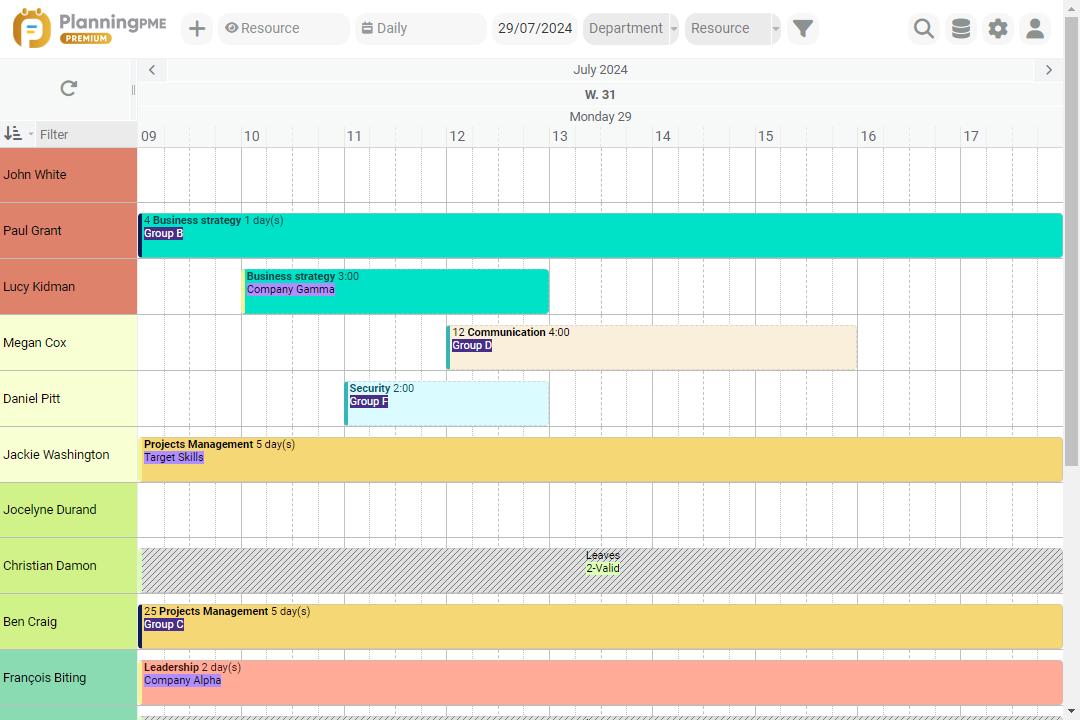The width and height of the screenshot is (1080, 720).
Task: Select the Jocelyne Durand resource row
Action: coord(68,510)
